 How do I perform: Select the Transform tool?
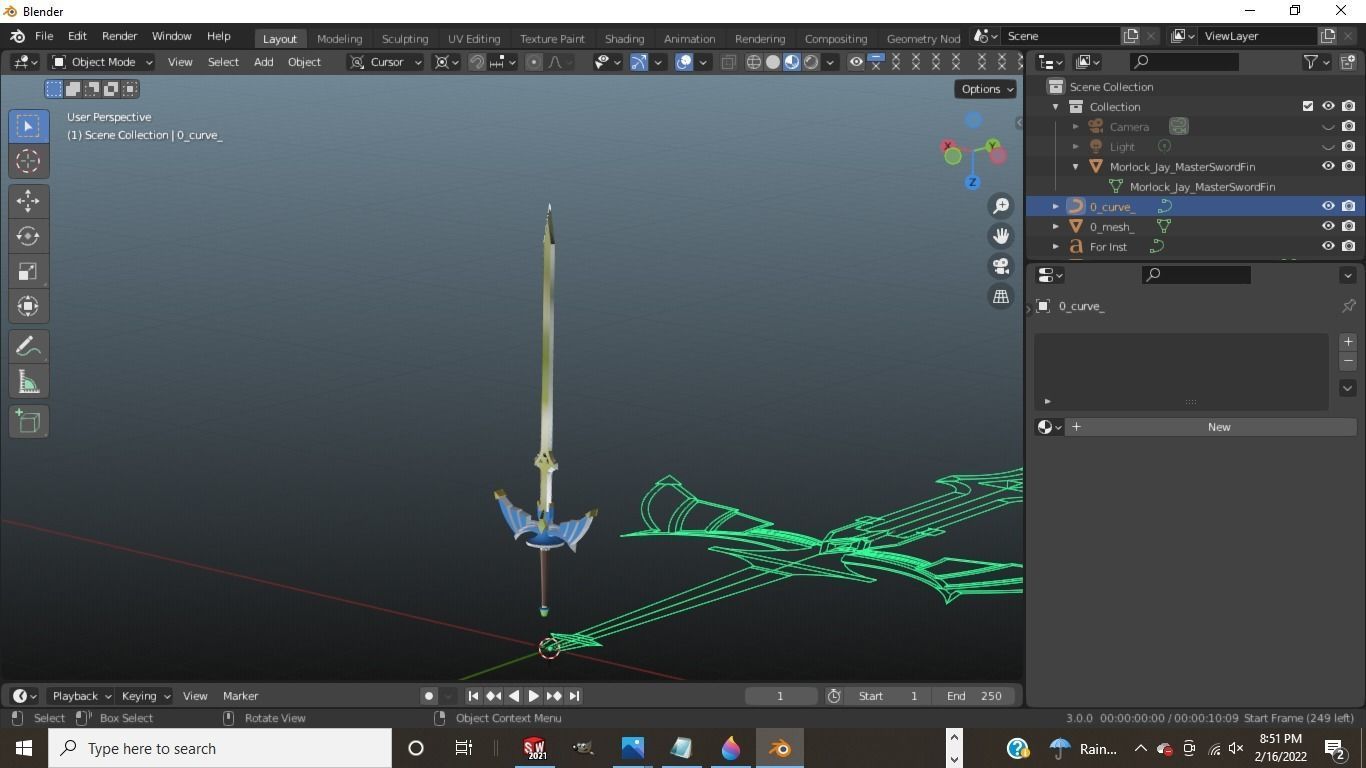[28, 306]
